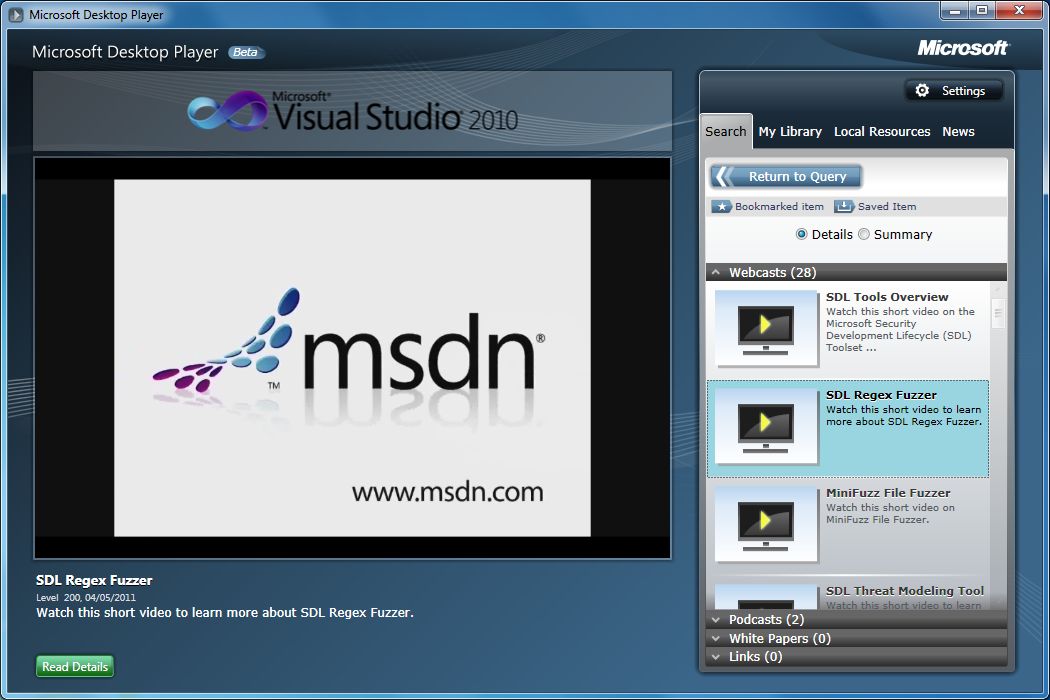Click the Return to Query double-arrow icon

tap(725, 176)
